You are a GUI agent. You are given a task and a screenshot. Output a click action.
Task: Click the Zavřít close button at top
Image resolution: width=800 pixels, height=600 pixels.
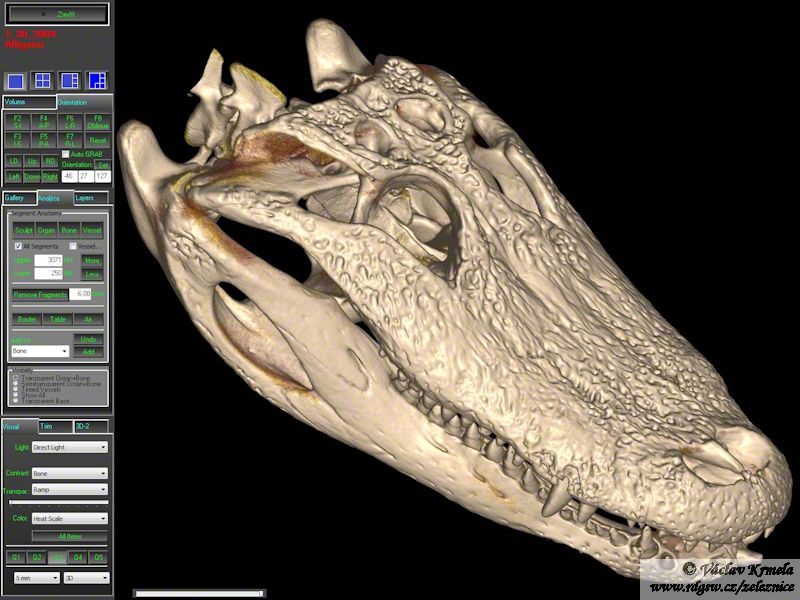pyautogui.click(x=57, y=14)
